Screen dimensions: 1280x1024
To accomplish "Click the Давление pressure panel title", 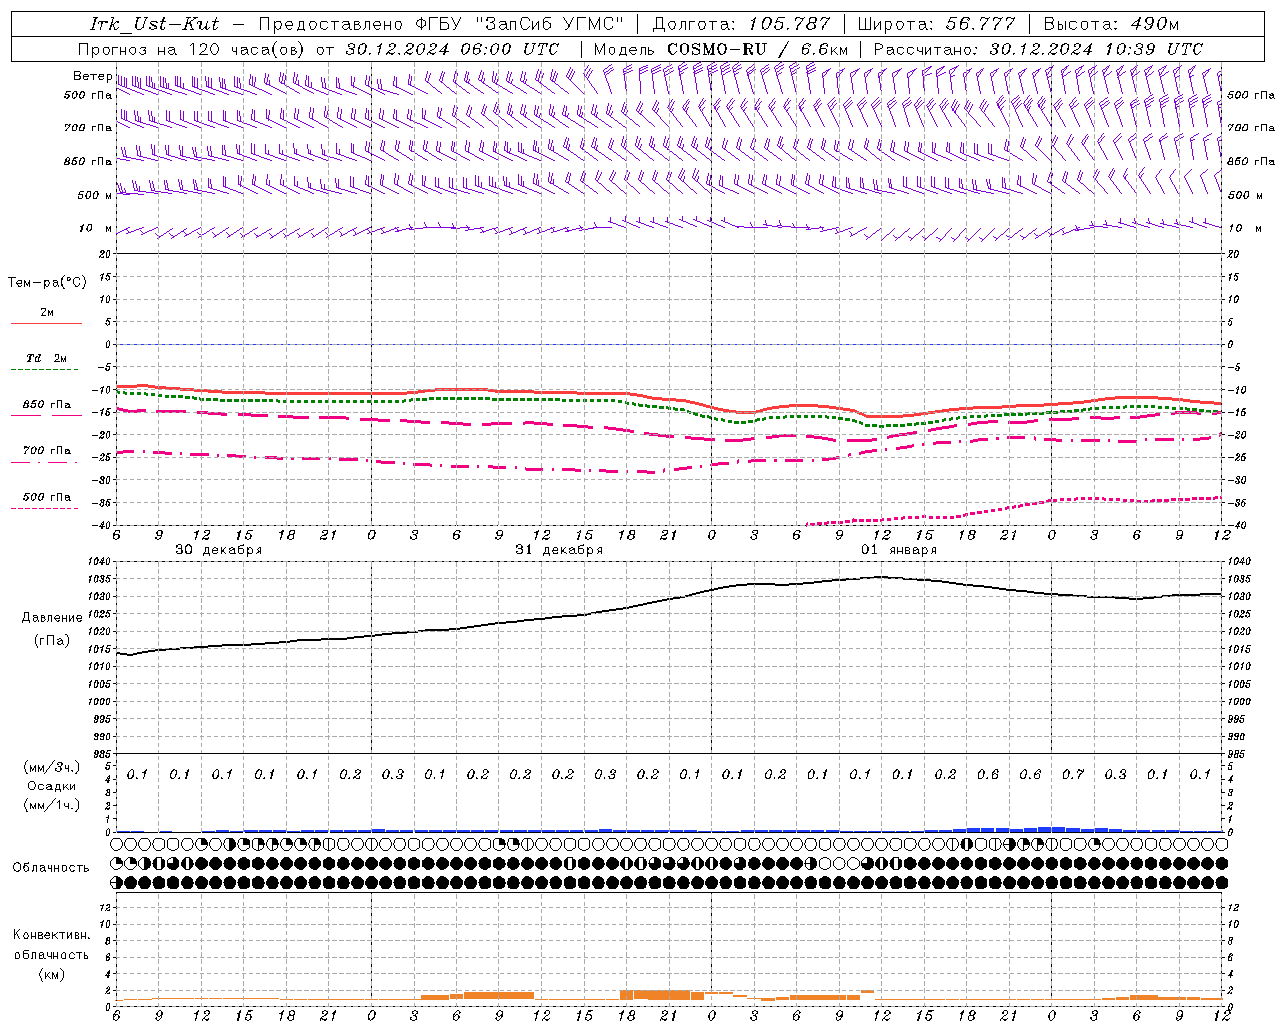I will pyautogui.click(x=52, y=618).
